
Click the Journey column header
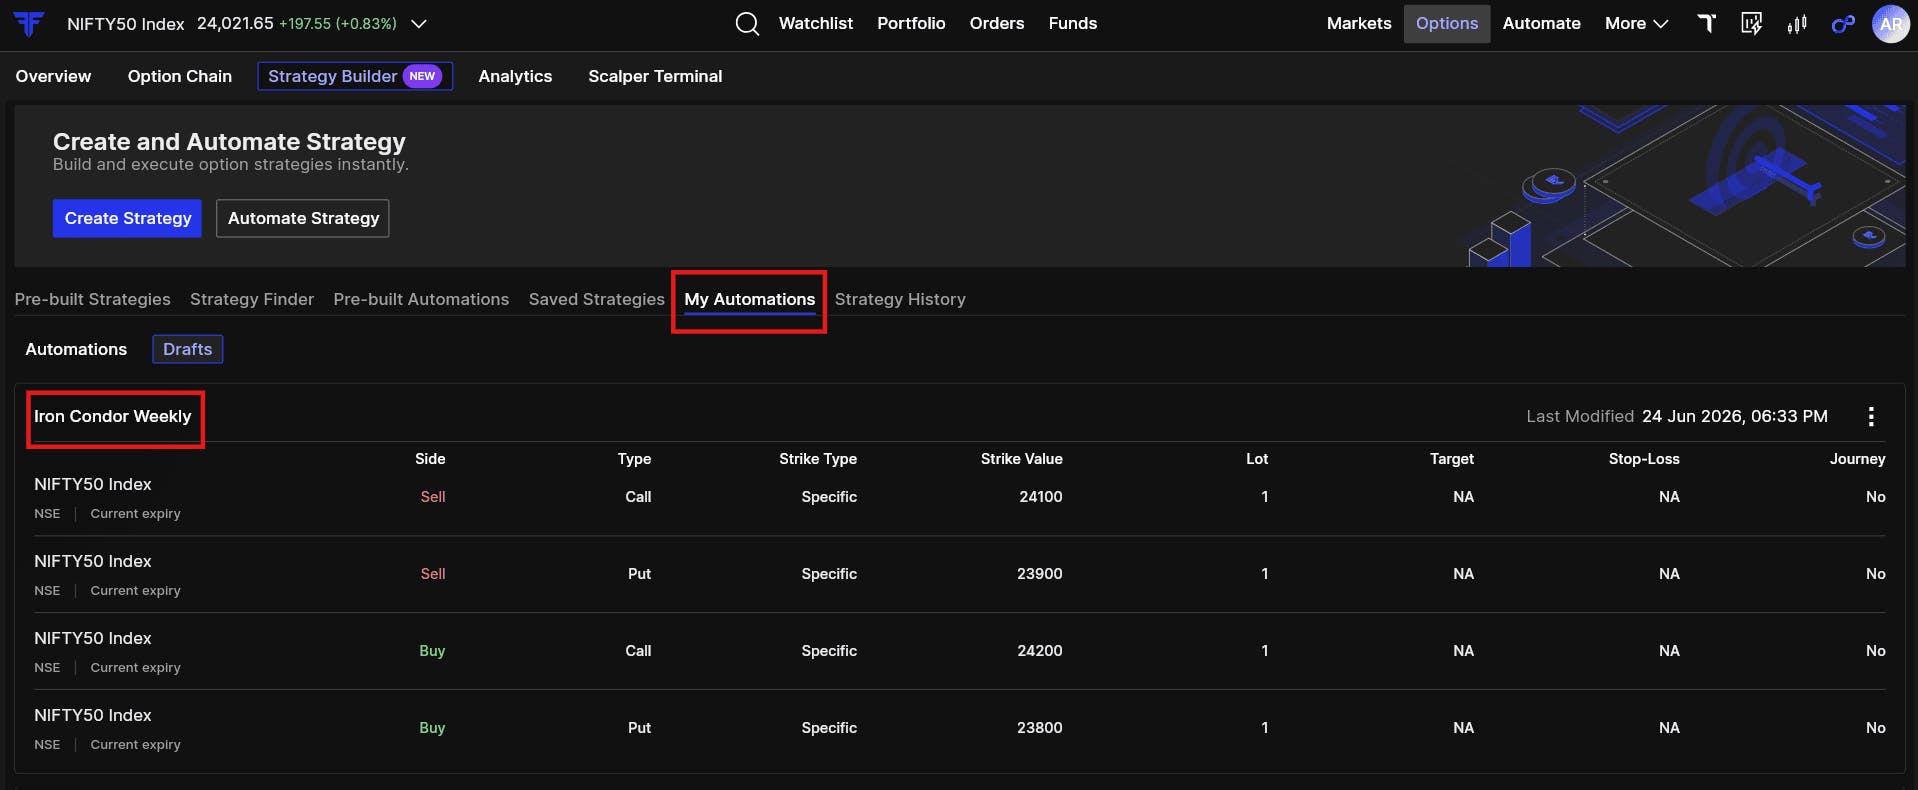coord(1858,459)
